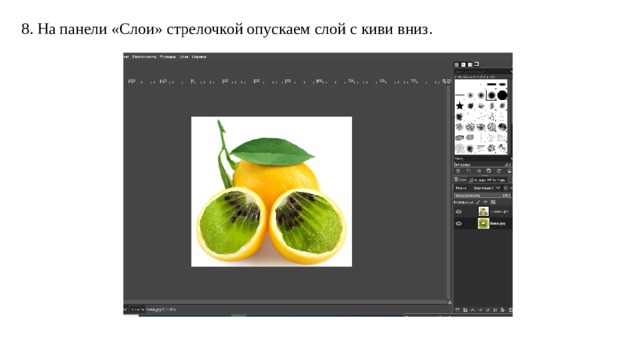Select the lemon layer thumbnail

[x=484, y=211]
